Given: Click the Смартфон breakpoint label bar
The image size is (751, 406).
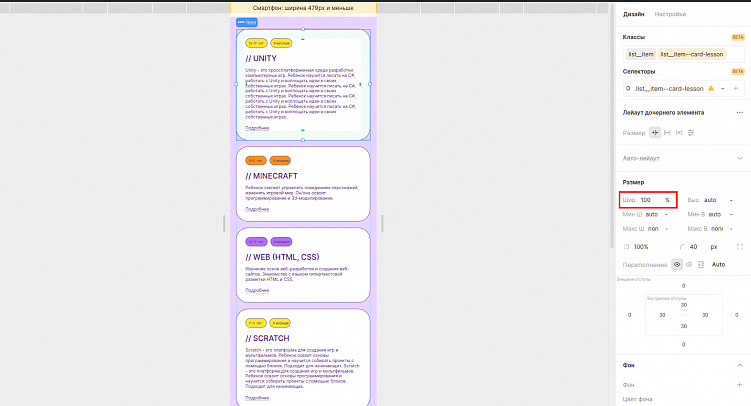Looking at the screenshot, I should (303, 8).
